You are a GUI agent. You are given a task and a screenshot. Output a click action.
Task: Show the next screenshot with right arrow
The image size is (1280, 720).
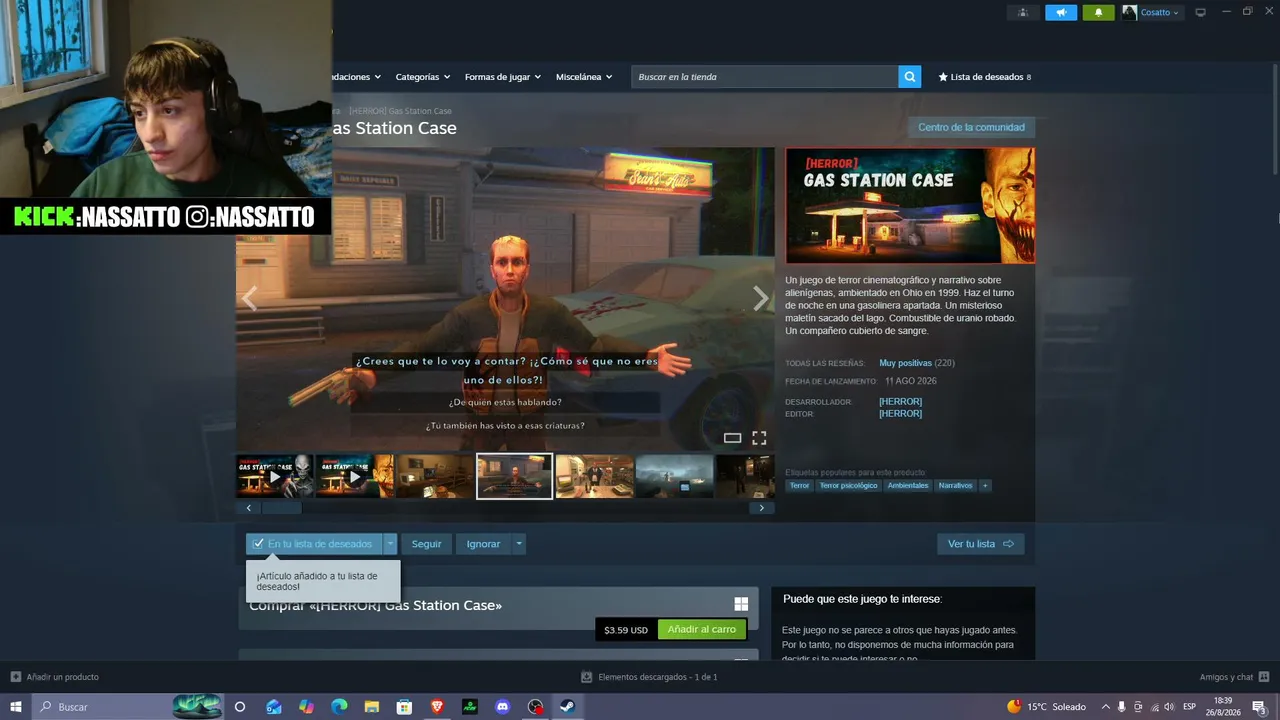point(761,298)
